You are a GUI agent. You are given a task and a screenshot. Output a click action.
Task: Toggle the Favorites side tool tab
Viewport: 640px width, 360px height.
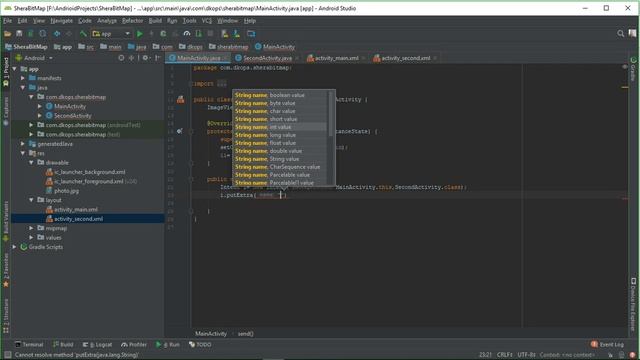coord(6,270)
